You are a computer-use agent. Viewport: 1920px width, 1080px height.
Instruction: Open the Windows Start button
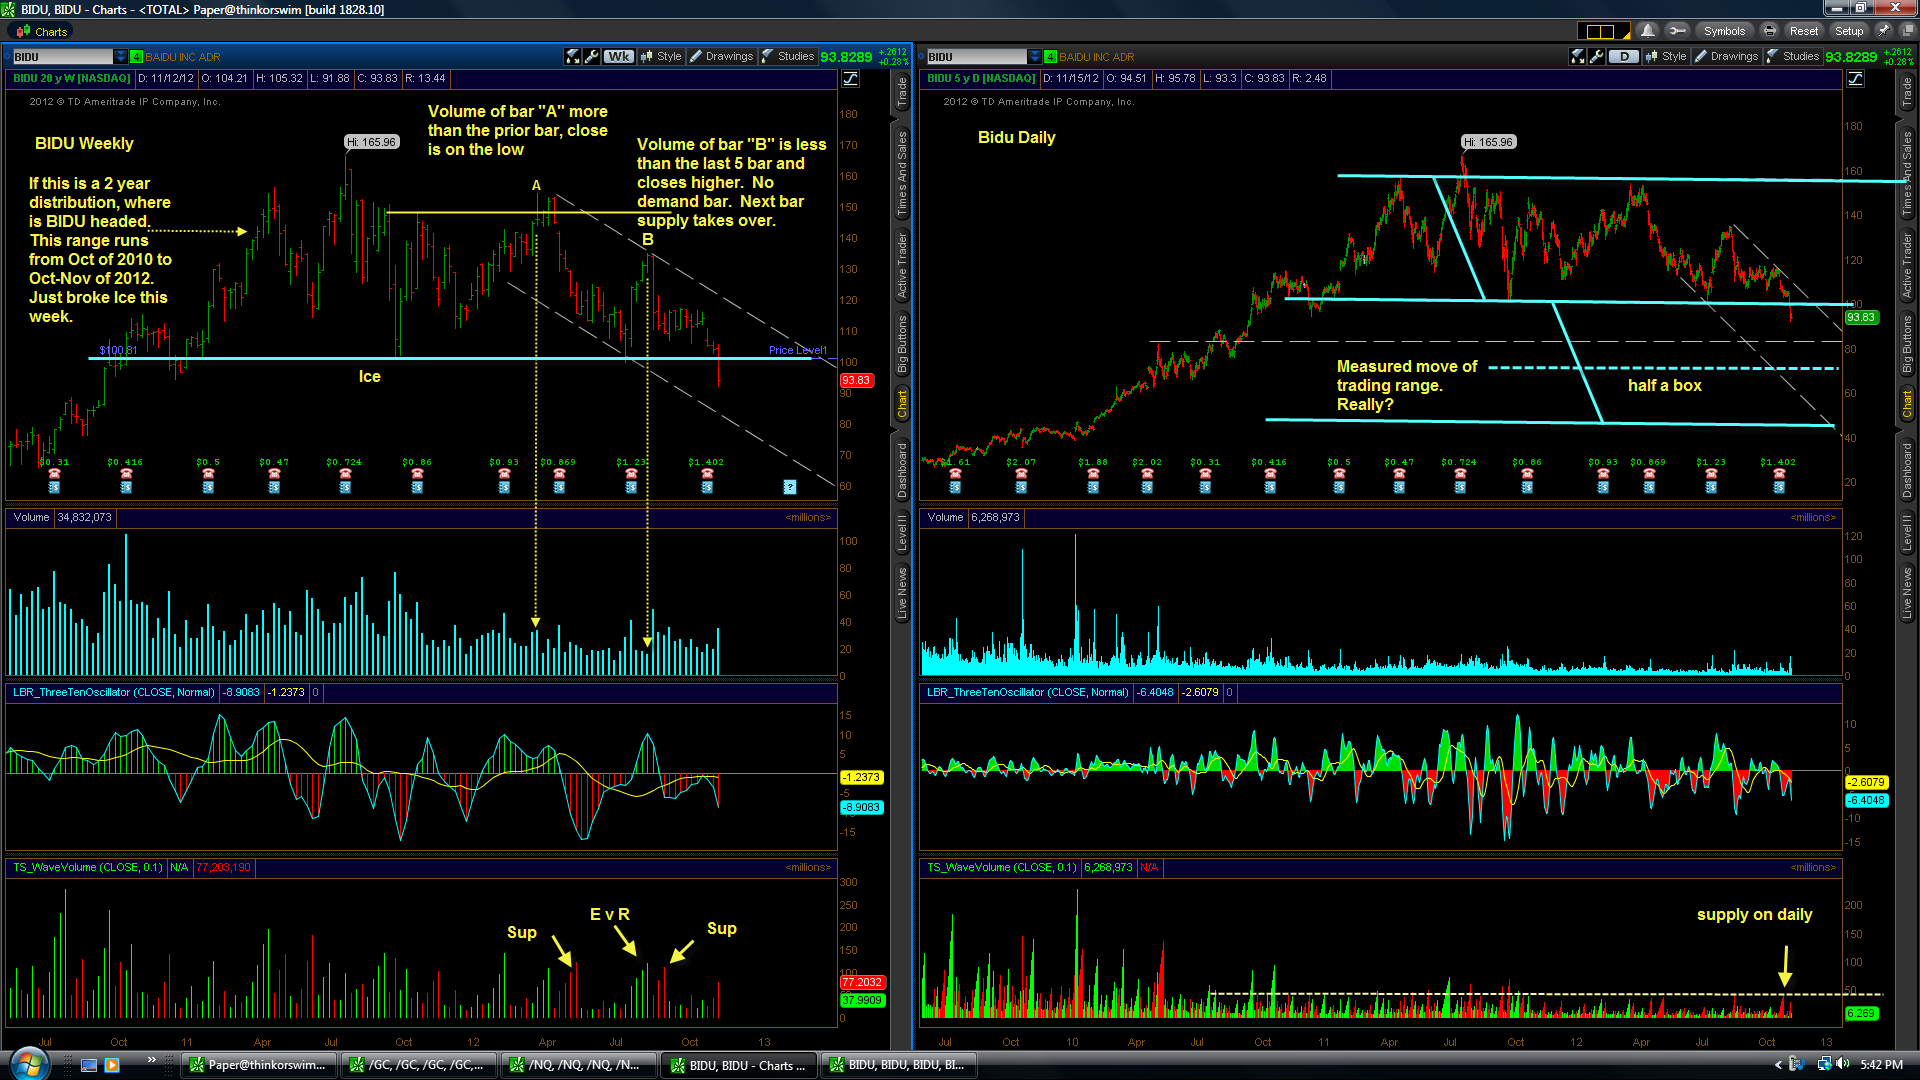pos(27,1064)
